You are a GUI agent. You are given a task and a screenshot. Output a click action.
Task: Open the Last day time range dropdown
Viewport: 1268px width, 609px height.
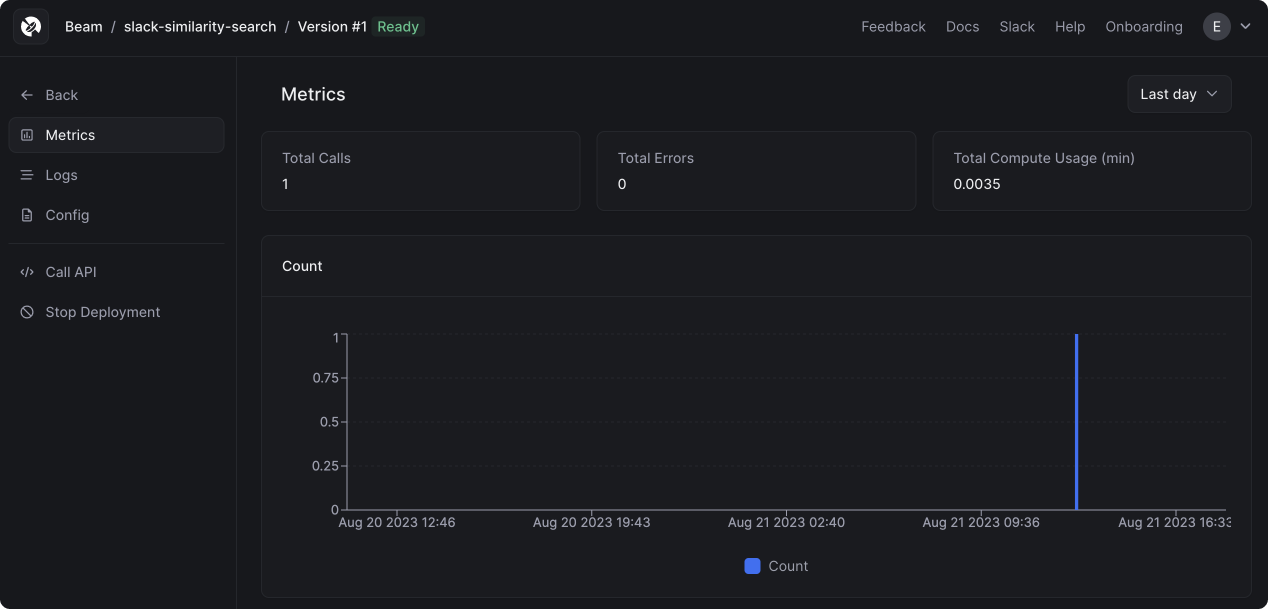[1179, 94]
